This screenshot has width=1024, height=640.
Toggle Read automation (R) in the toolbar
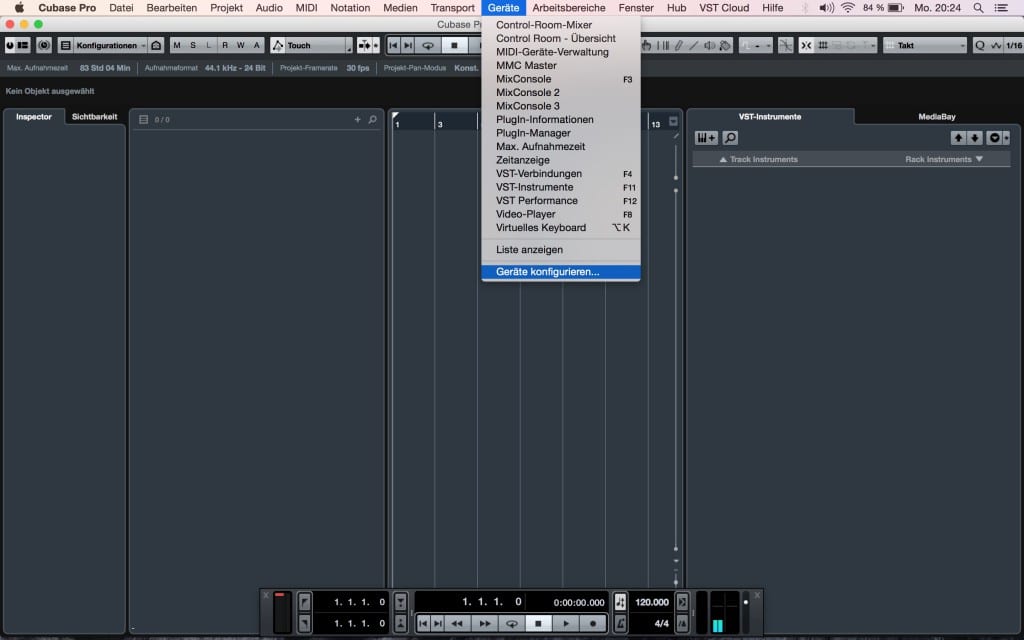coord(225,46)
